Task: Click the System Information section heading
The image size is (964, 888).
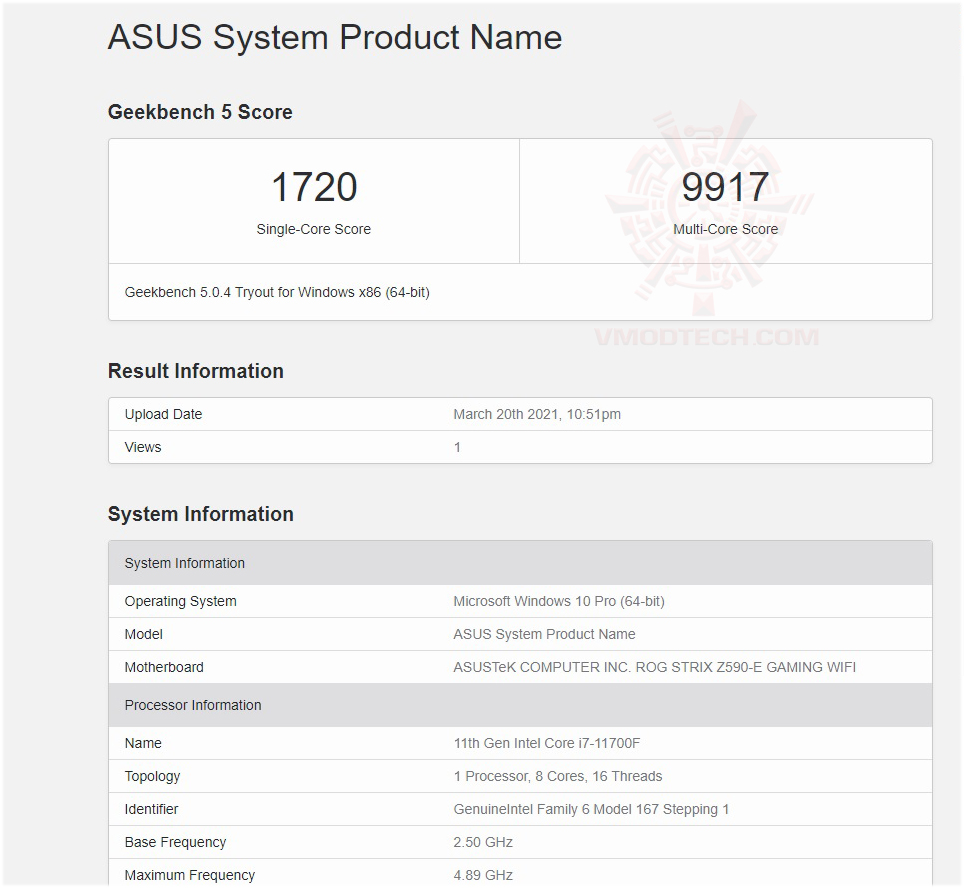Action: 201,514
